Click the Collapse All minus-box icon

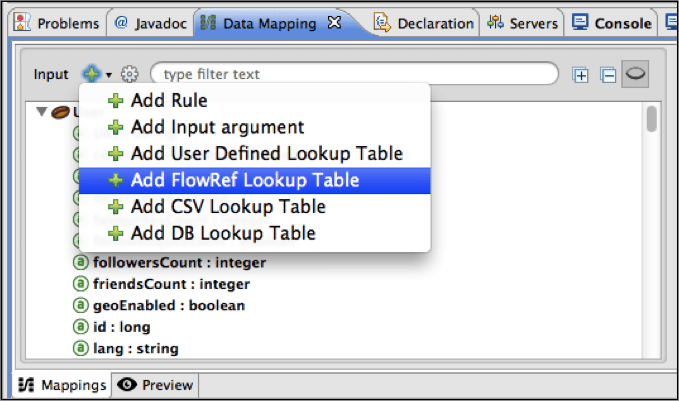(x=607, y=74)
